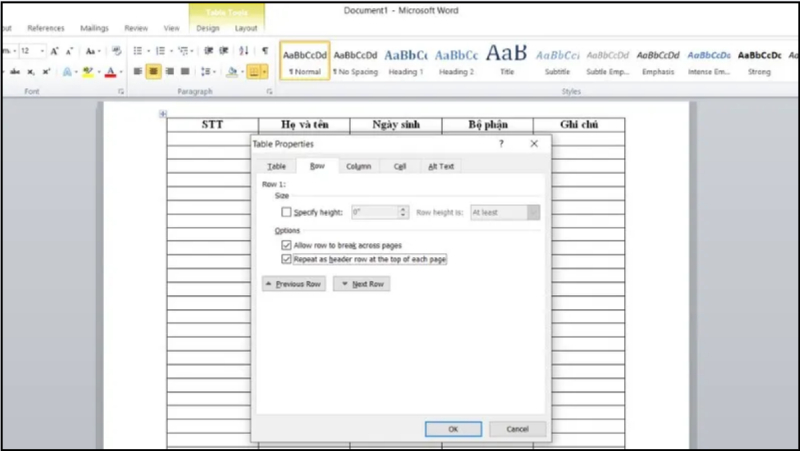Open the Shading color dropdown arrow
Screen dimensions: 800x451
pos(242,72)
